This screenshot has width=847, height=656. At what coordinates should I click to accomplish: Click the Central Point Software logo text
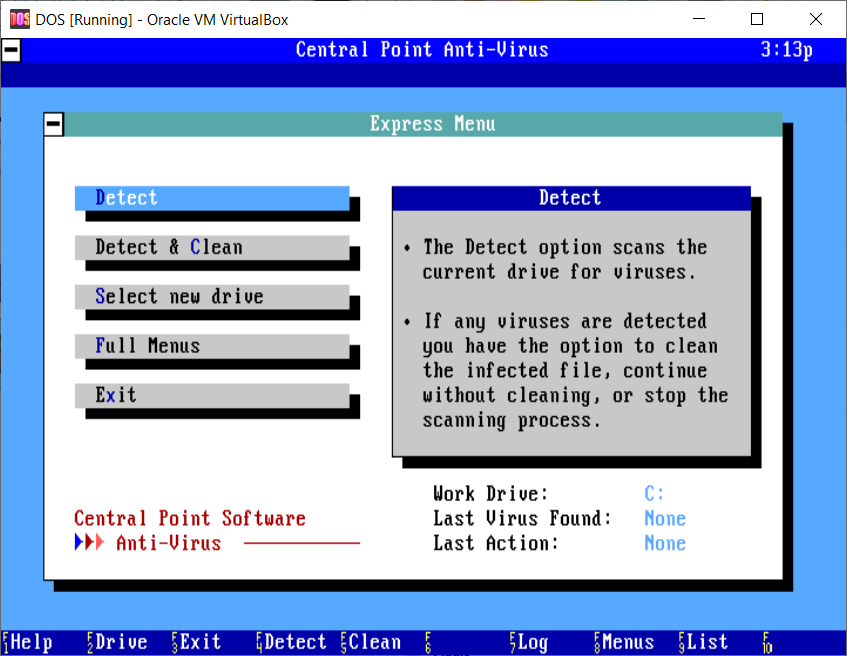[190, 519]
